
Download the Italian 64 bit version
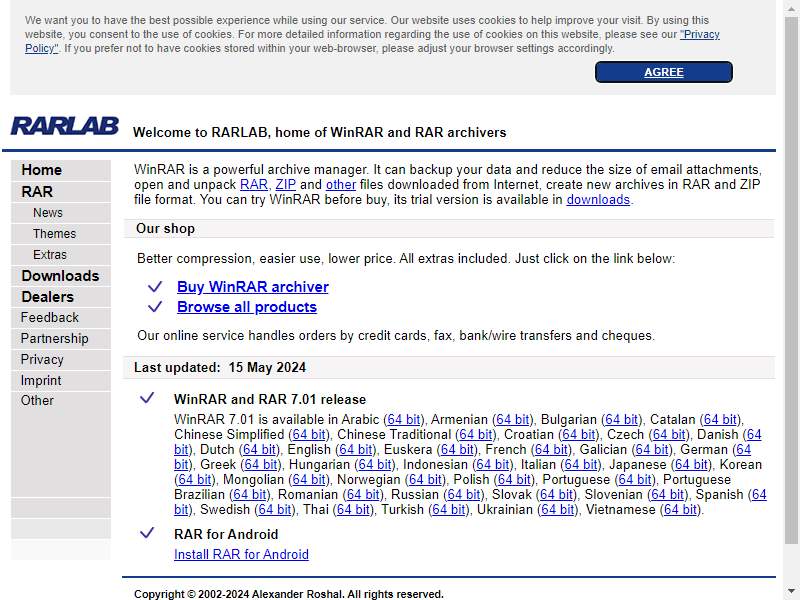[581, 464]
